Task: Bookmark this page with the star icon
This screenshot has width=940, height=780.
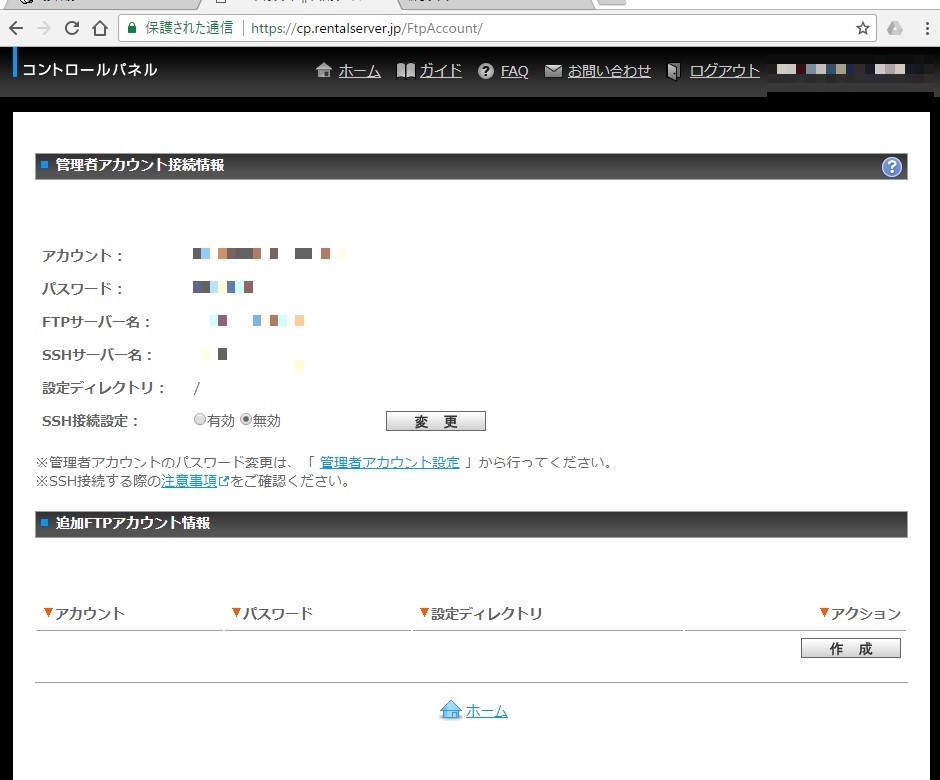Action: click(x=862, y=28)
